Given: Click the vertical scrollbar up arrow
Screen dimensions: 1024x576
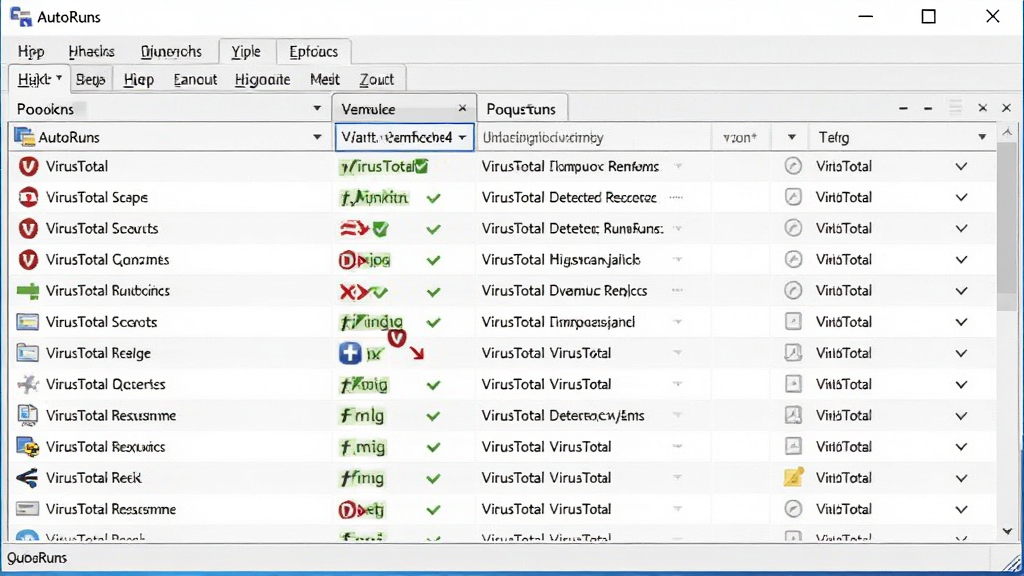Looking at the screenshot, I should 1007,133.
